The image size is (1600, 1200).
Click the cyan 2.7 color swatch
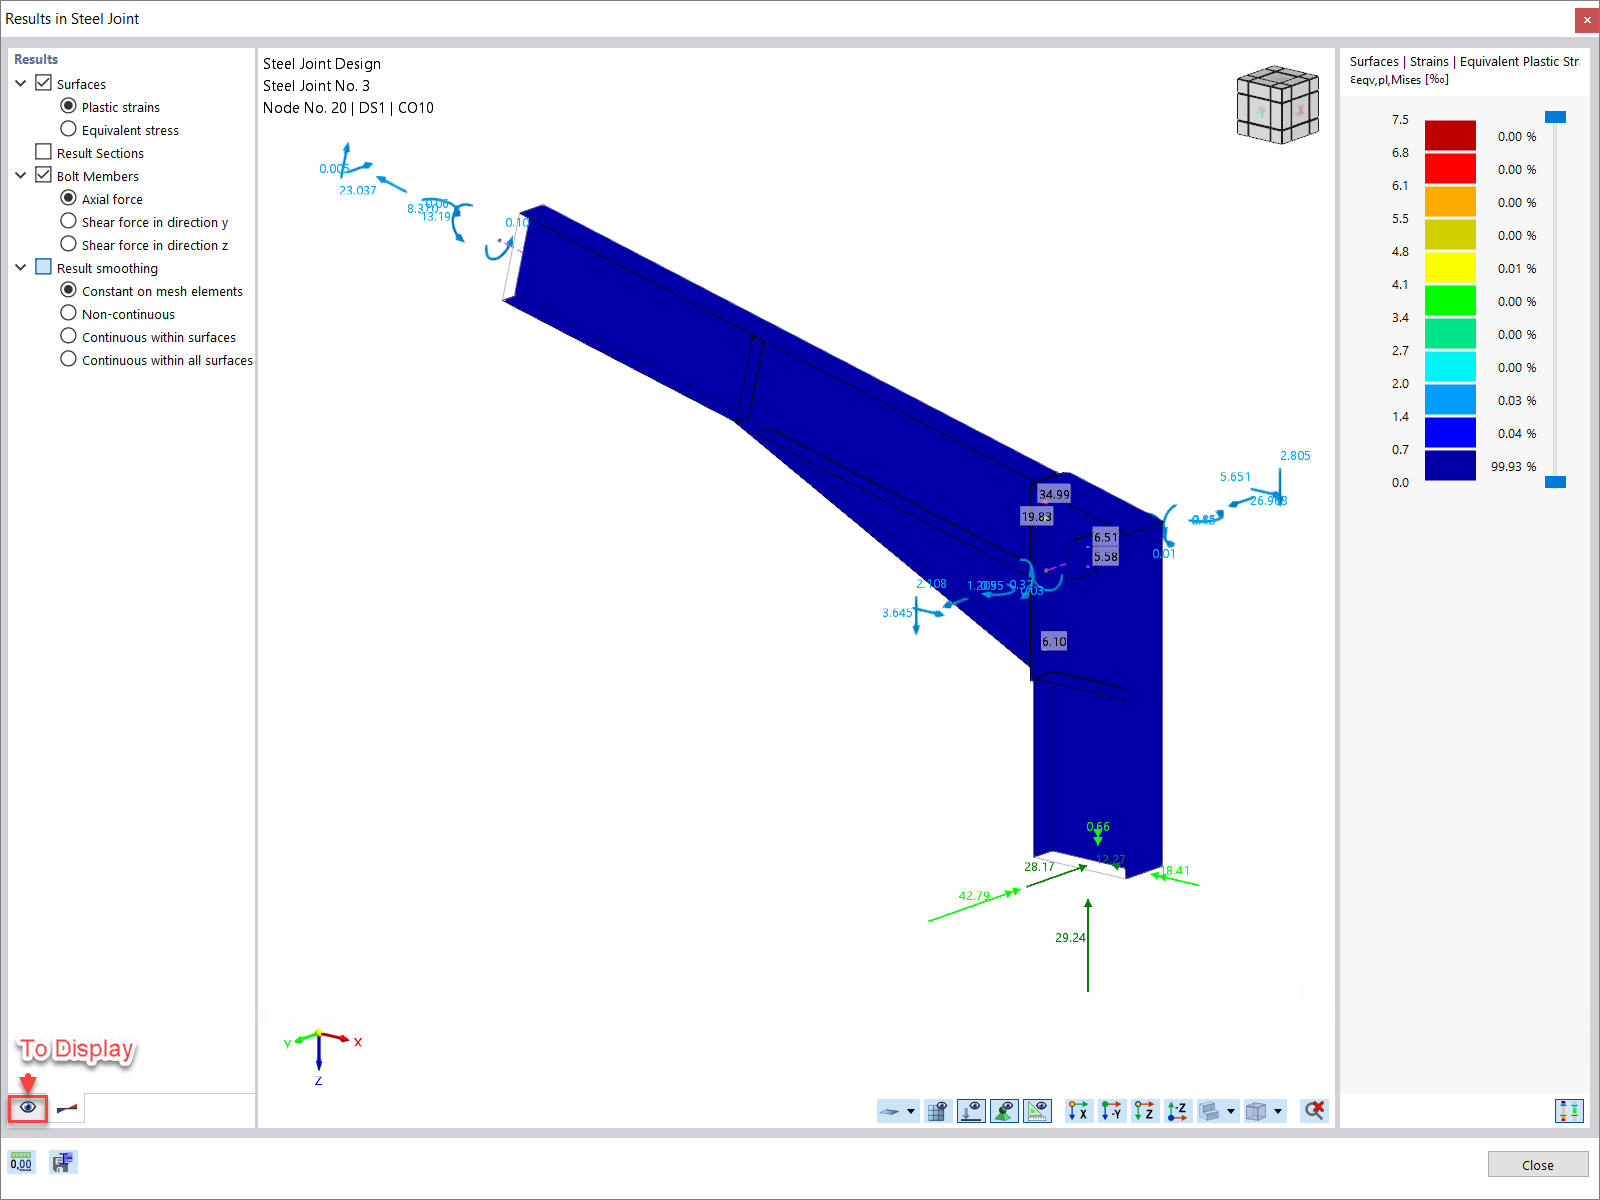point(1450,367)
